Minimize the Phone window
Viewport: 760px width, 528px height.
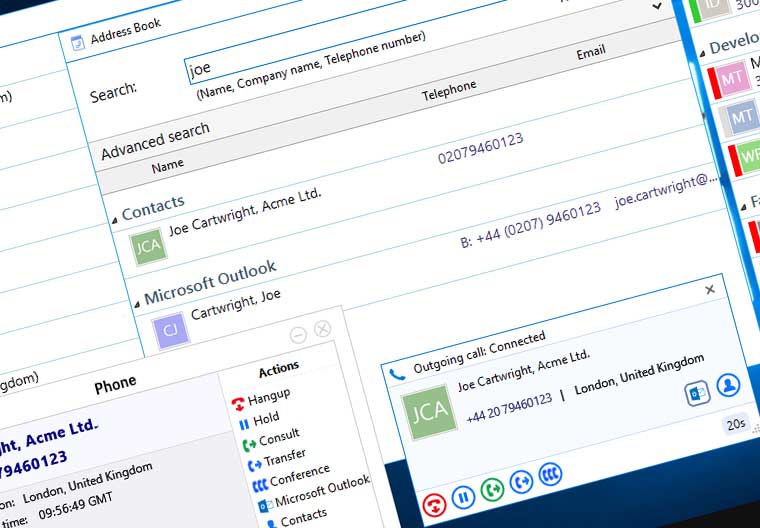click(x=298, y=335)
